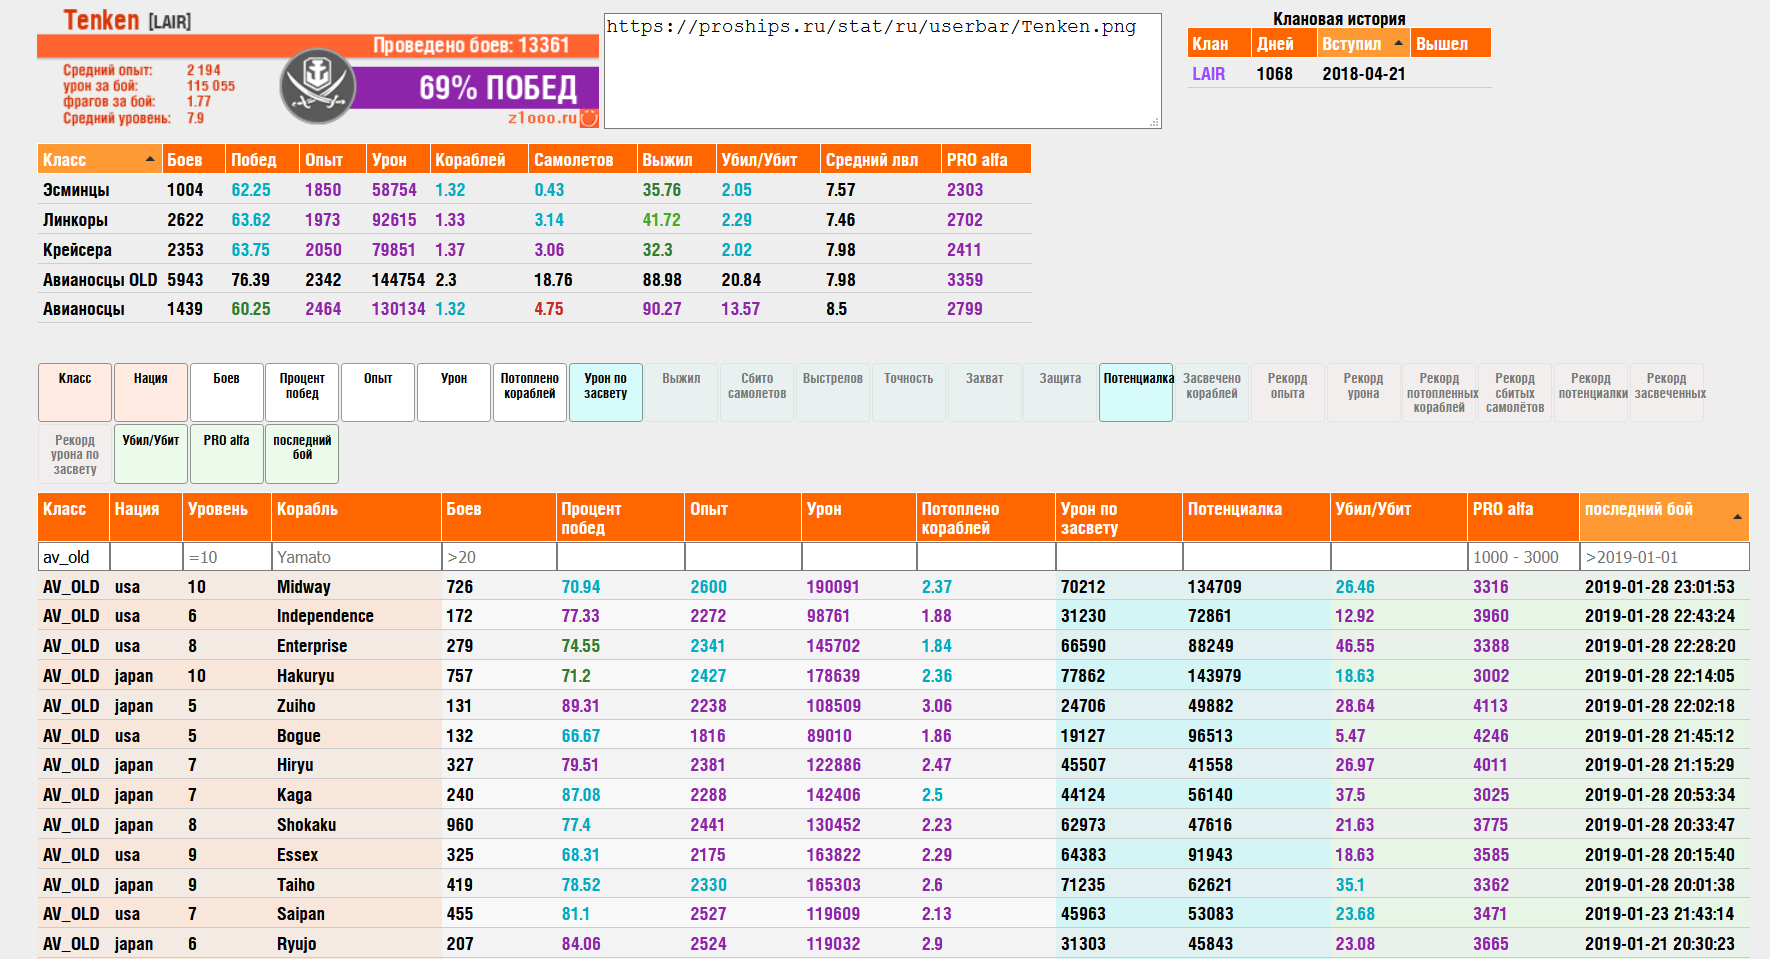This screenshot has height=959, width=1770.
Task: Toggle the Урон по засвету column button
Action: [606, 392]
